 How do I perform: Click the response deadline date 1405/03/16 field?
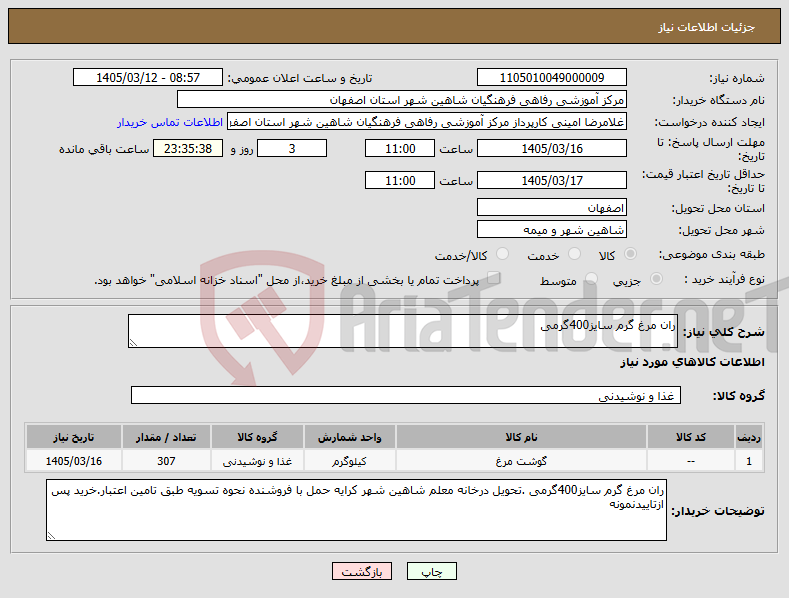pyautogui.click(x=551, y=148)
